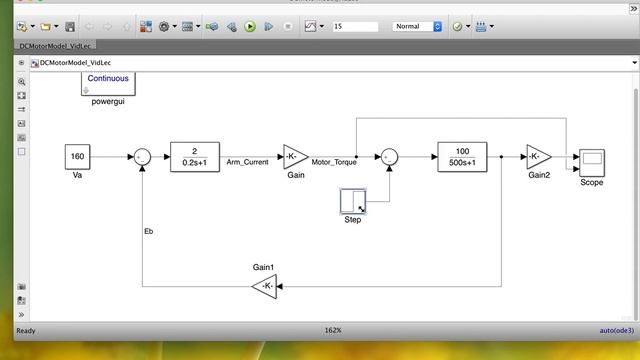Image resolution: width=640 pixels, height=360 pixels.
Task: Select the Gain1 feedback block
Action: click(x=264, y=287)
